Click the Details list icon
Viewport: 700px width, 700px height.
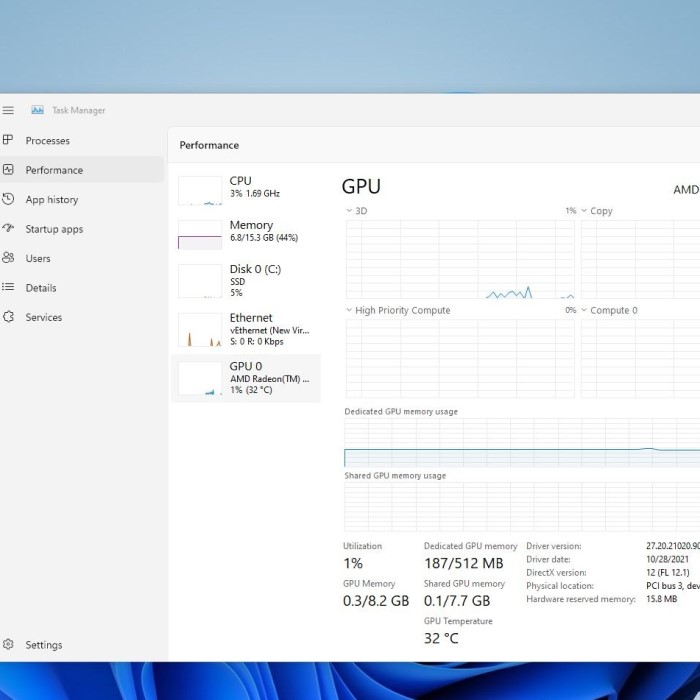pos(9,288)
